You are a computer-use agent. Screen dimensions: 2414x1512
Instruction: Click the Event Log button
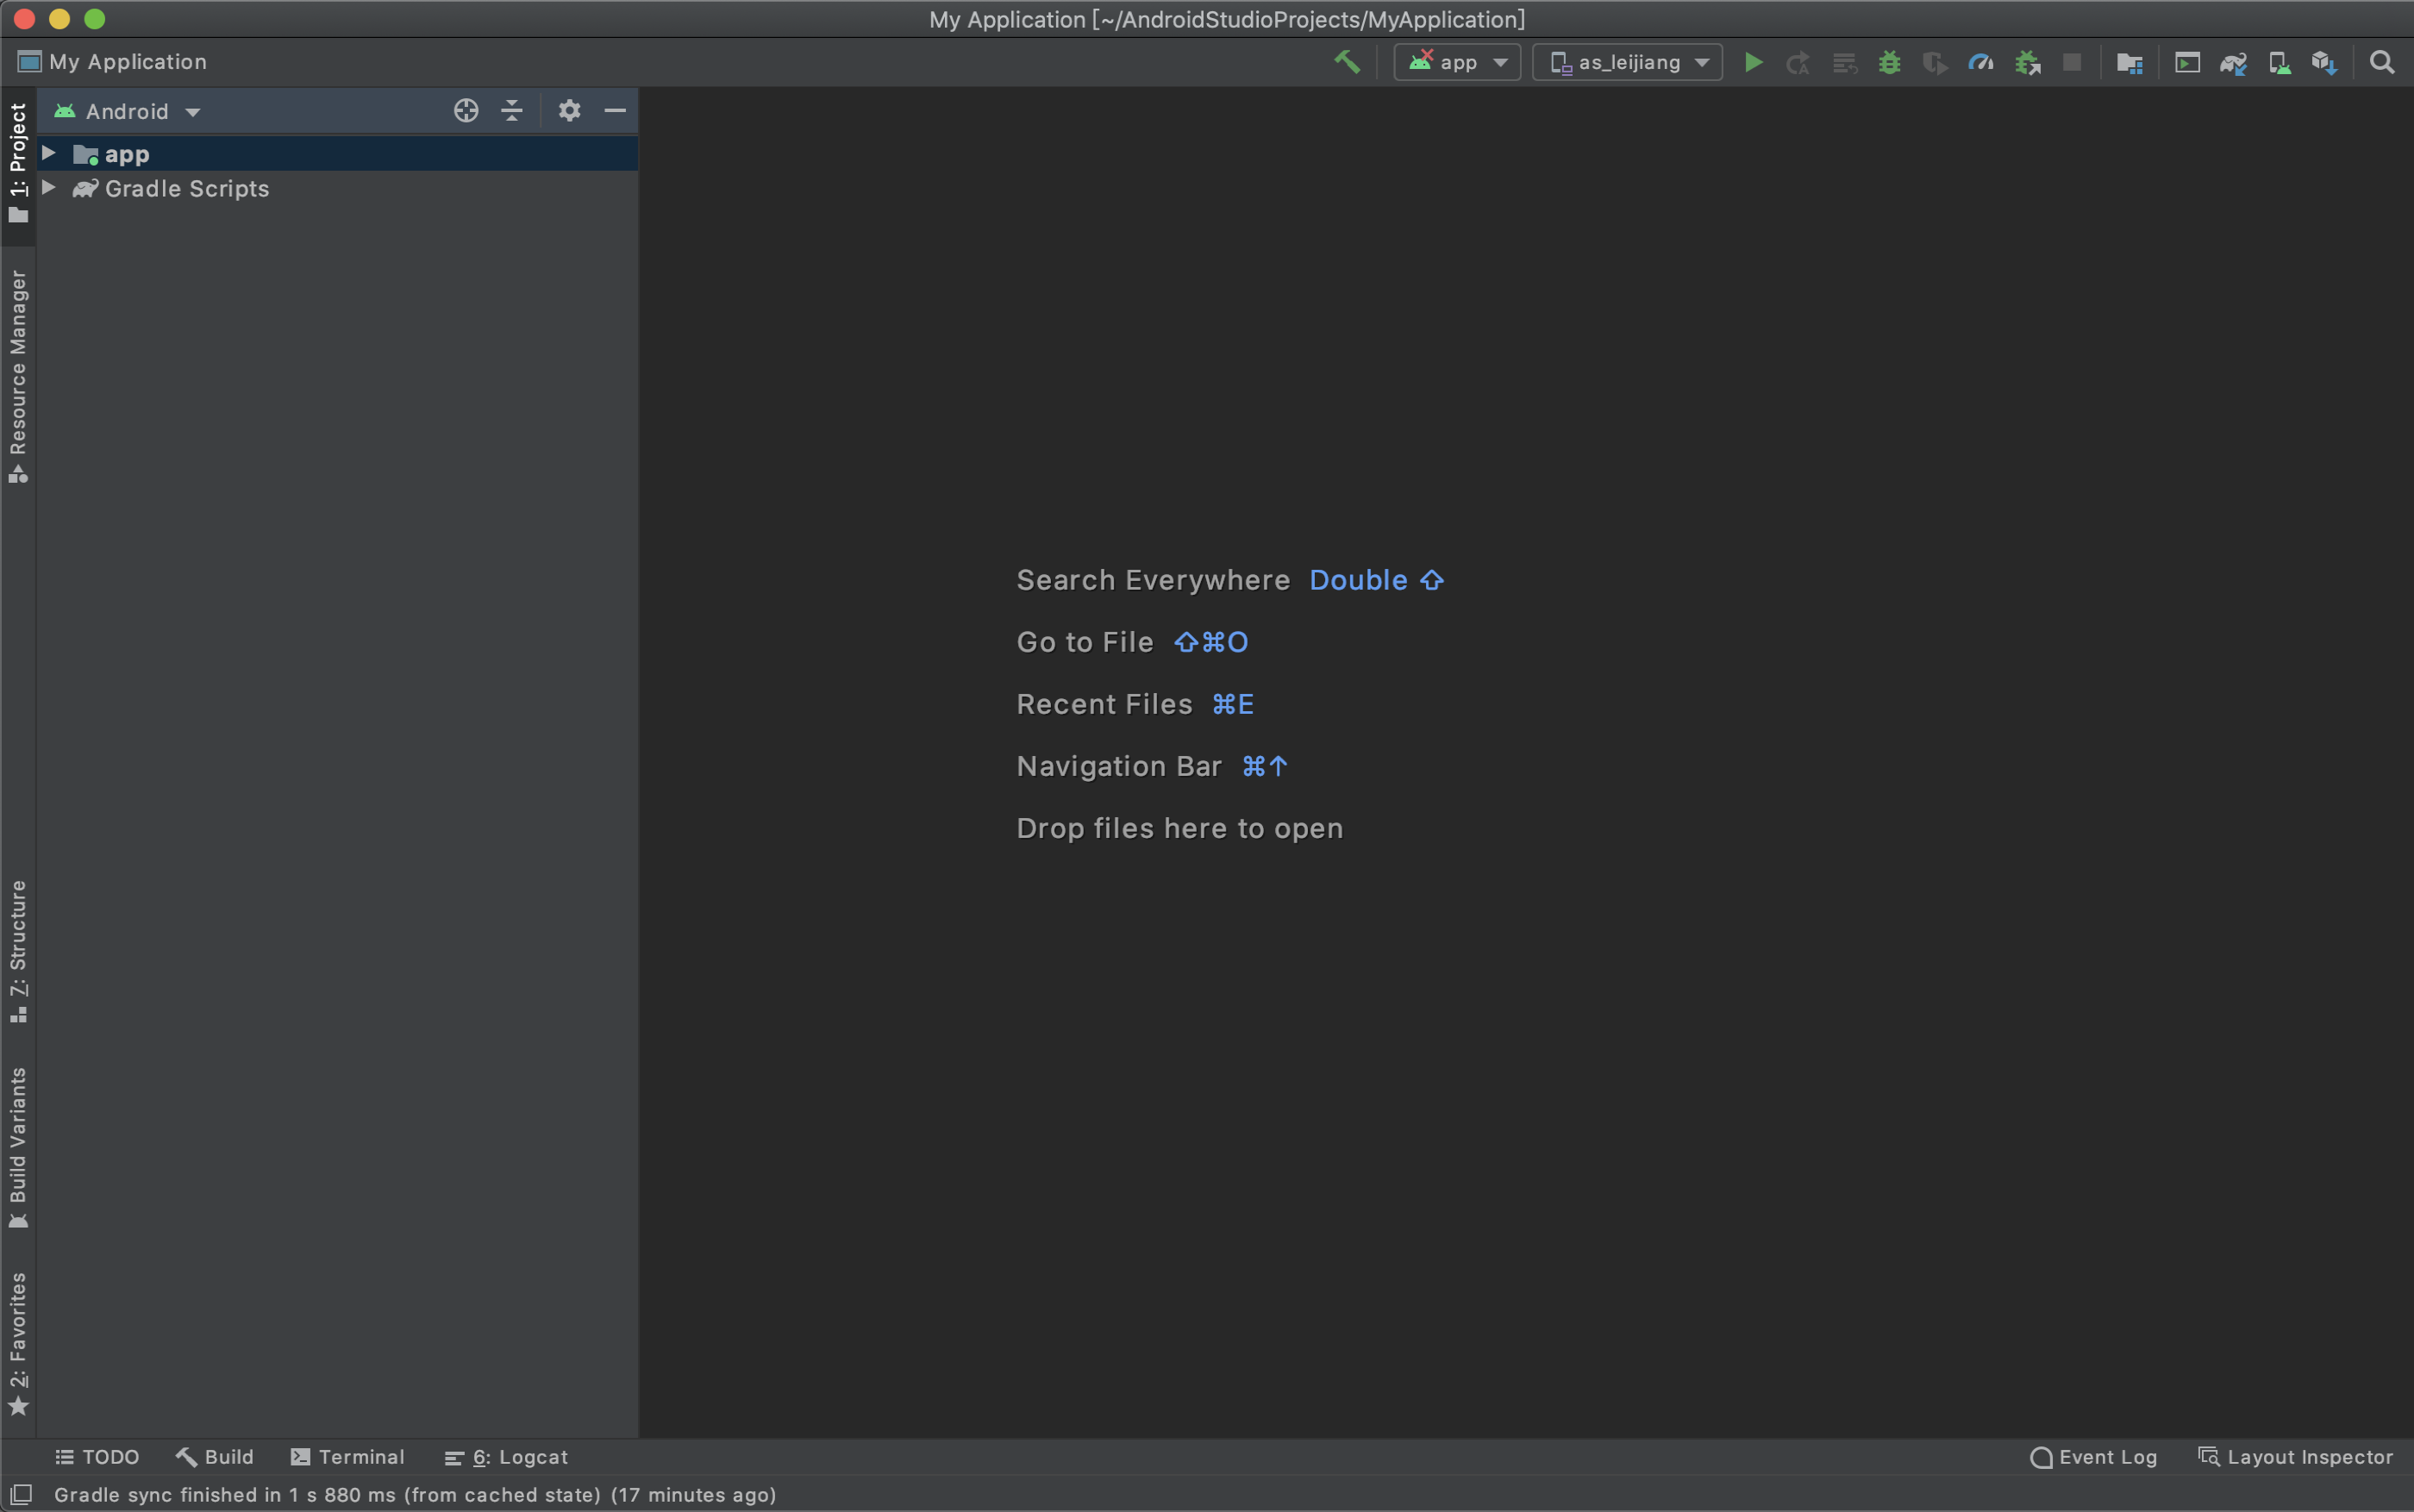pos(2093,1457)
